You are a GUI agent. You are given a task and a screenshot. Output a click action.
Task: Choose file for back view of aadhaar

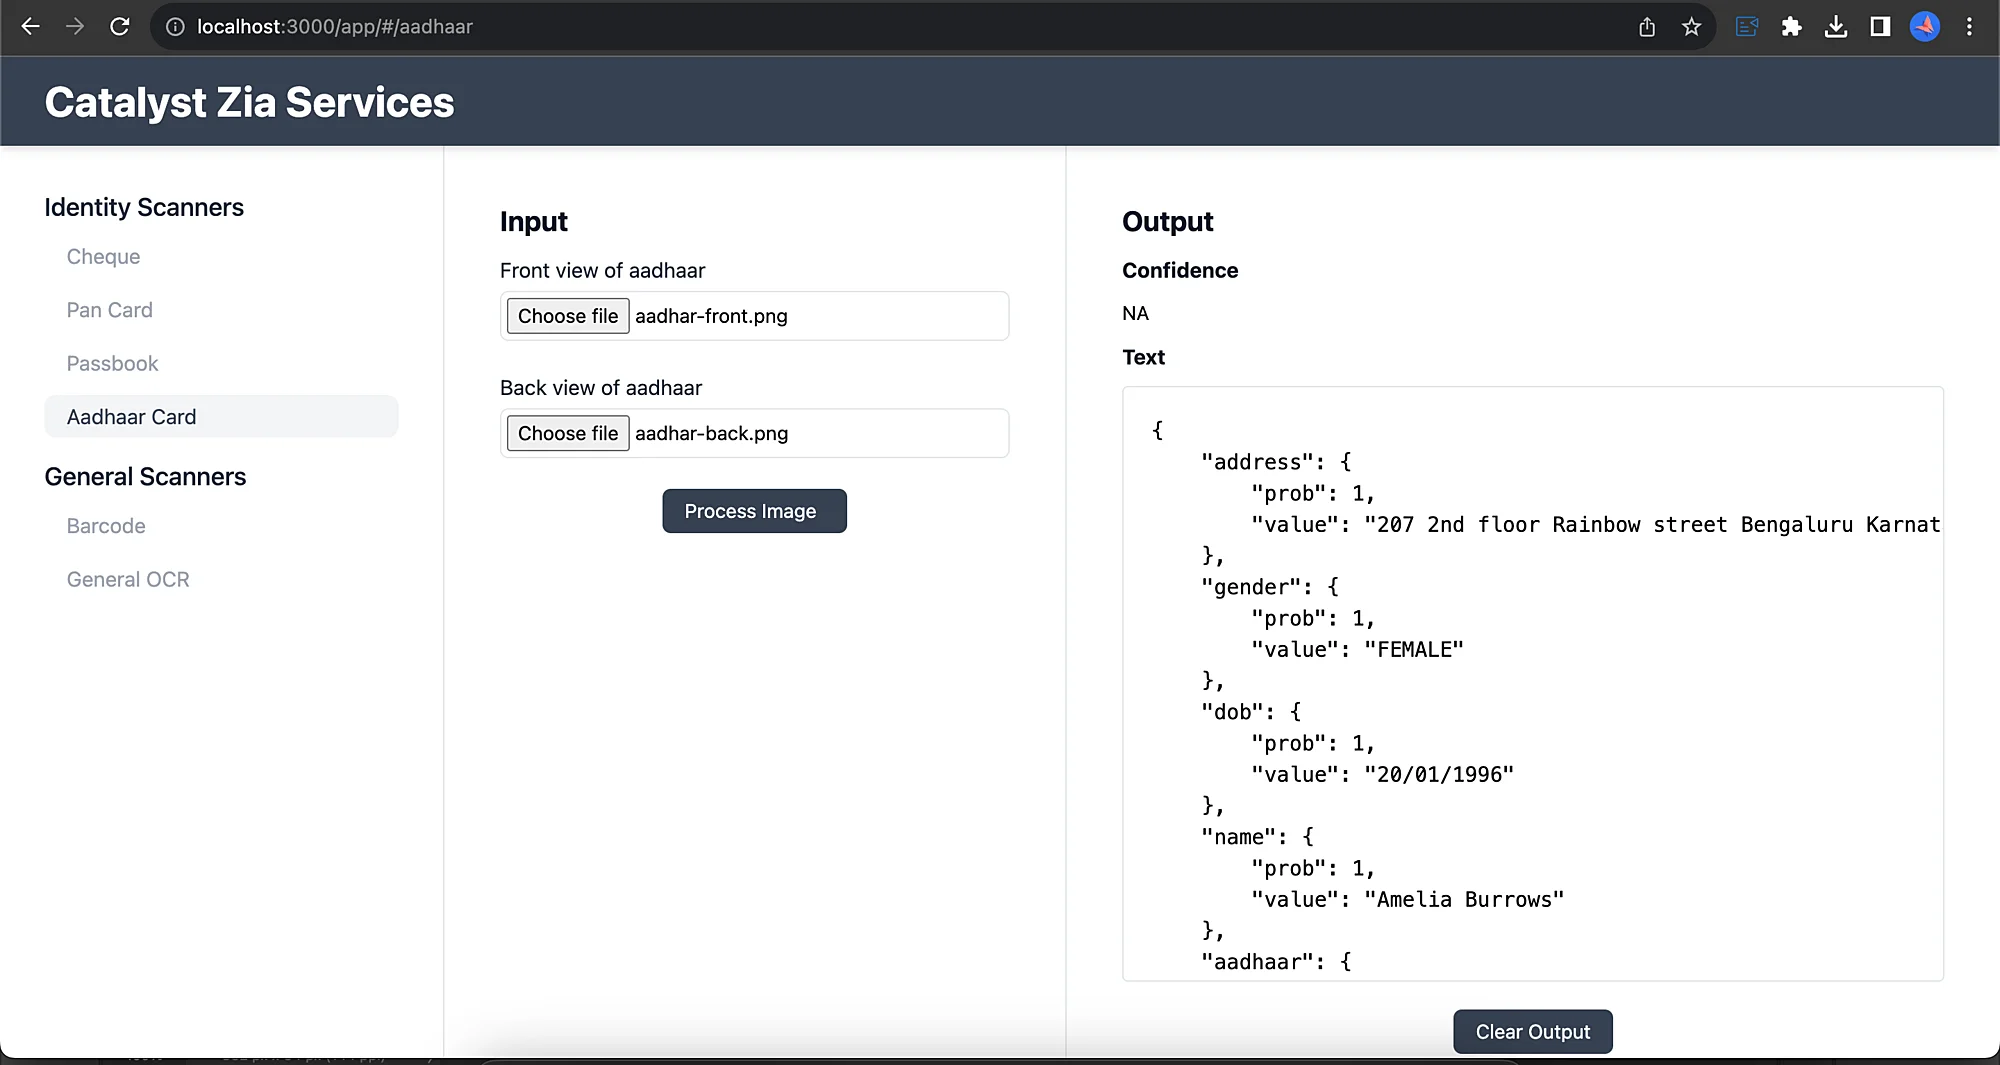pos(568,433)
